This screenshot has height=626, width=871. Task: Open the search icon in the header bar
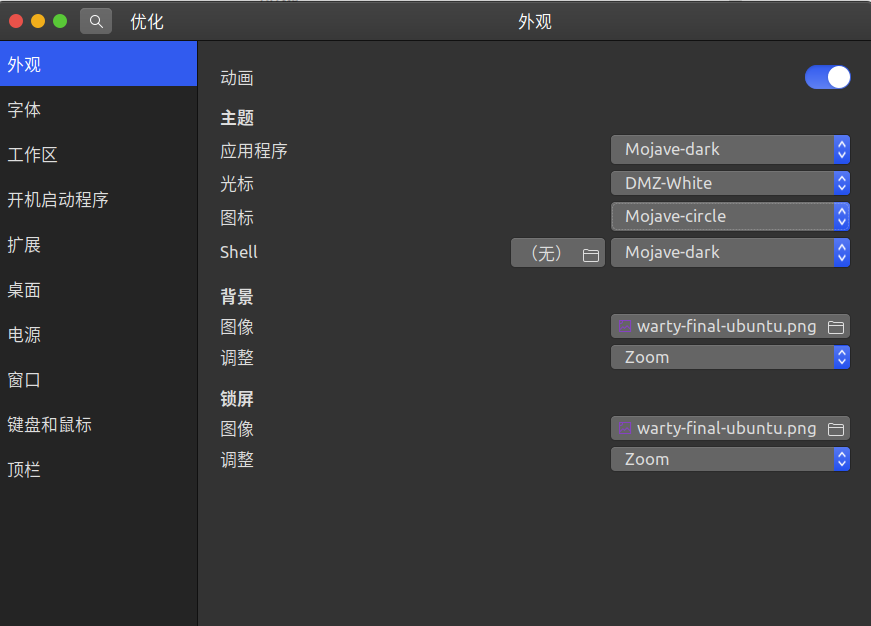click(x=95, y=20)
